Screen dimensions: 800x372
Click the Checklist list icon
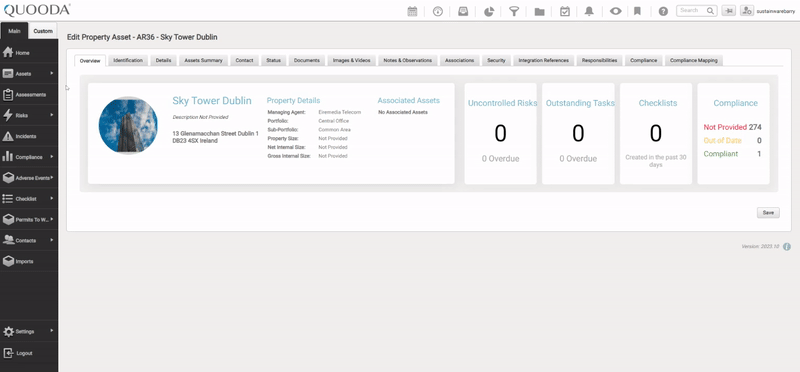(x=8, y=199)
